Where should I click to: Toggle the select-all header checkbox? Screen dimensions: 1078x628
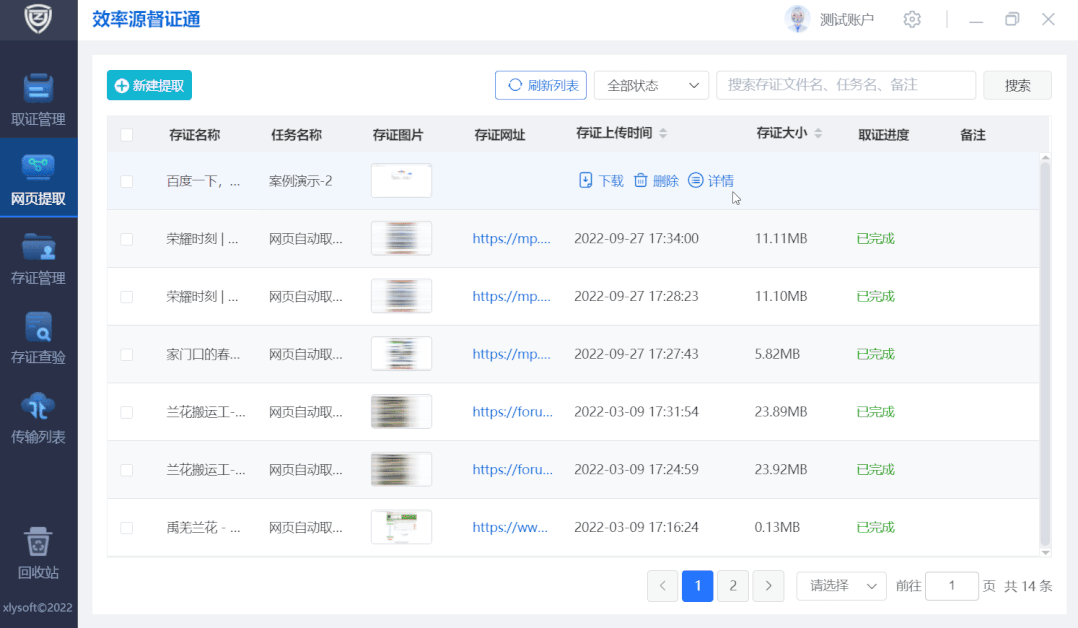(x=126, y=135)
